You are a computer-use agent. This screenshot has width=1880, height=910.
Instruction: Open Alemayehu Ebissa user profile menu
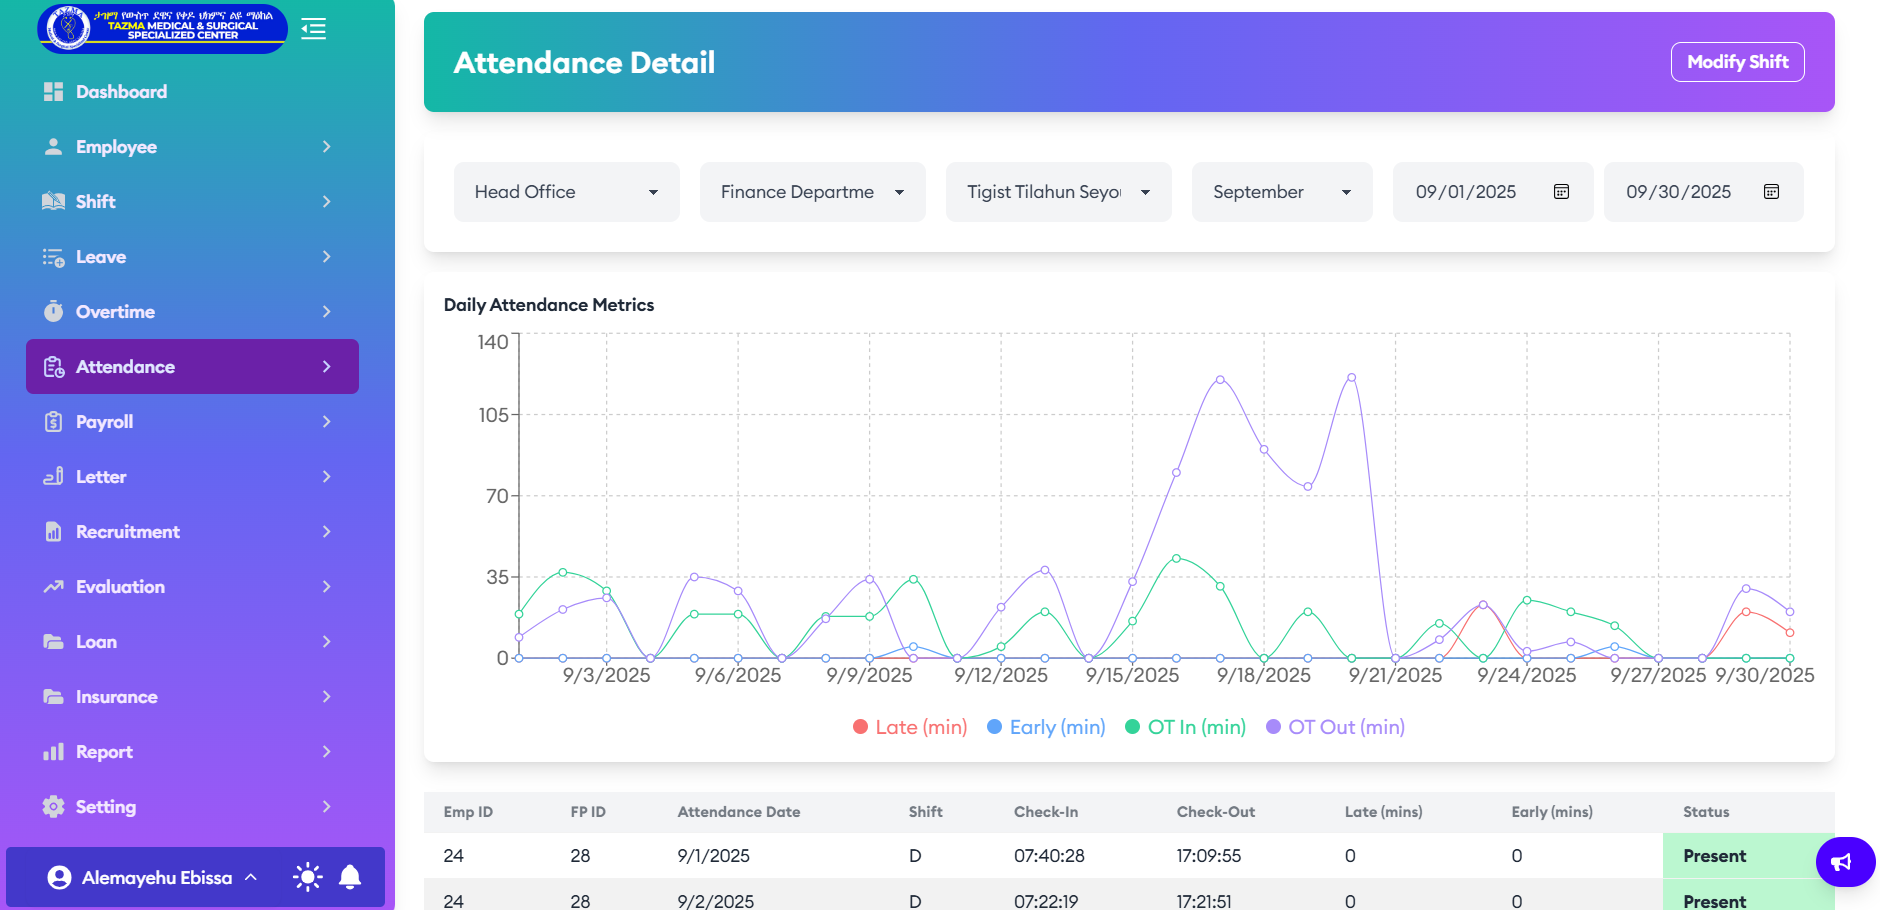(x=155, y=877)
